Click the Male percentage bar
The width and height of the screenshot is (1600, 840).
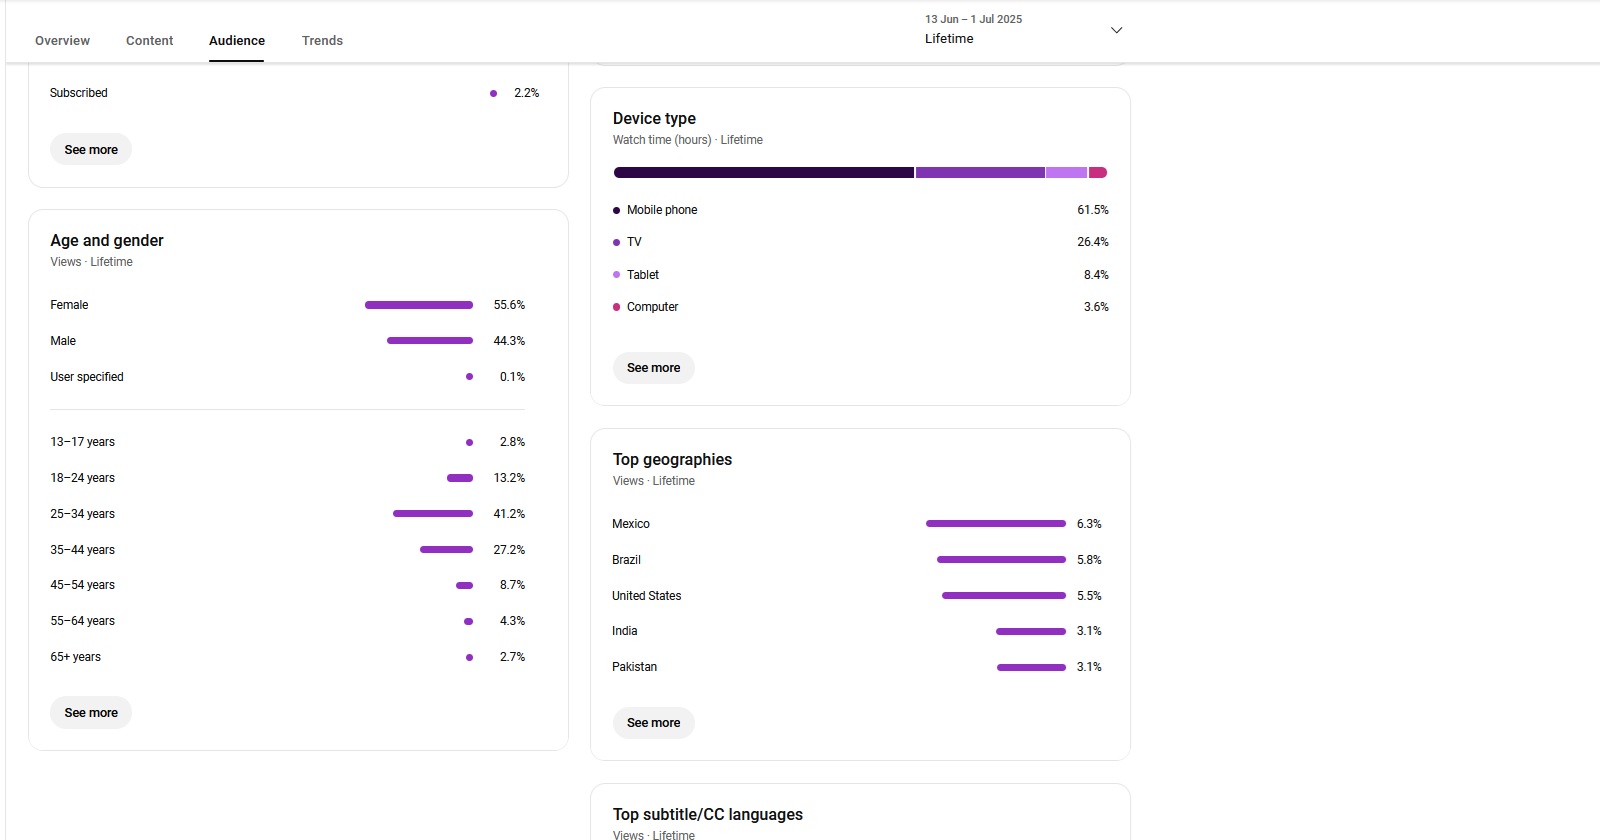point(430,341)
